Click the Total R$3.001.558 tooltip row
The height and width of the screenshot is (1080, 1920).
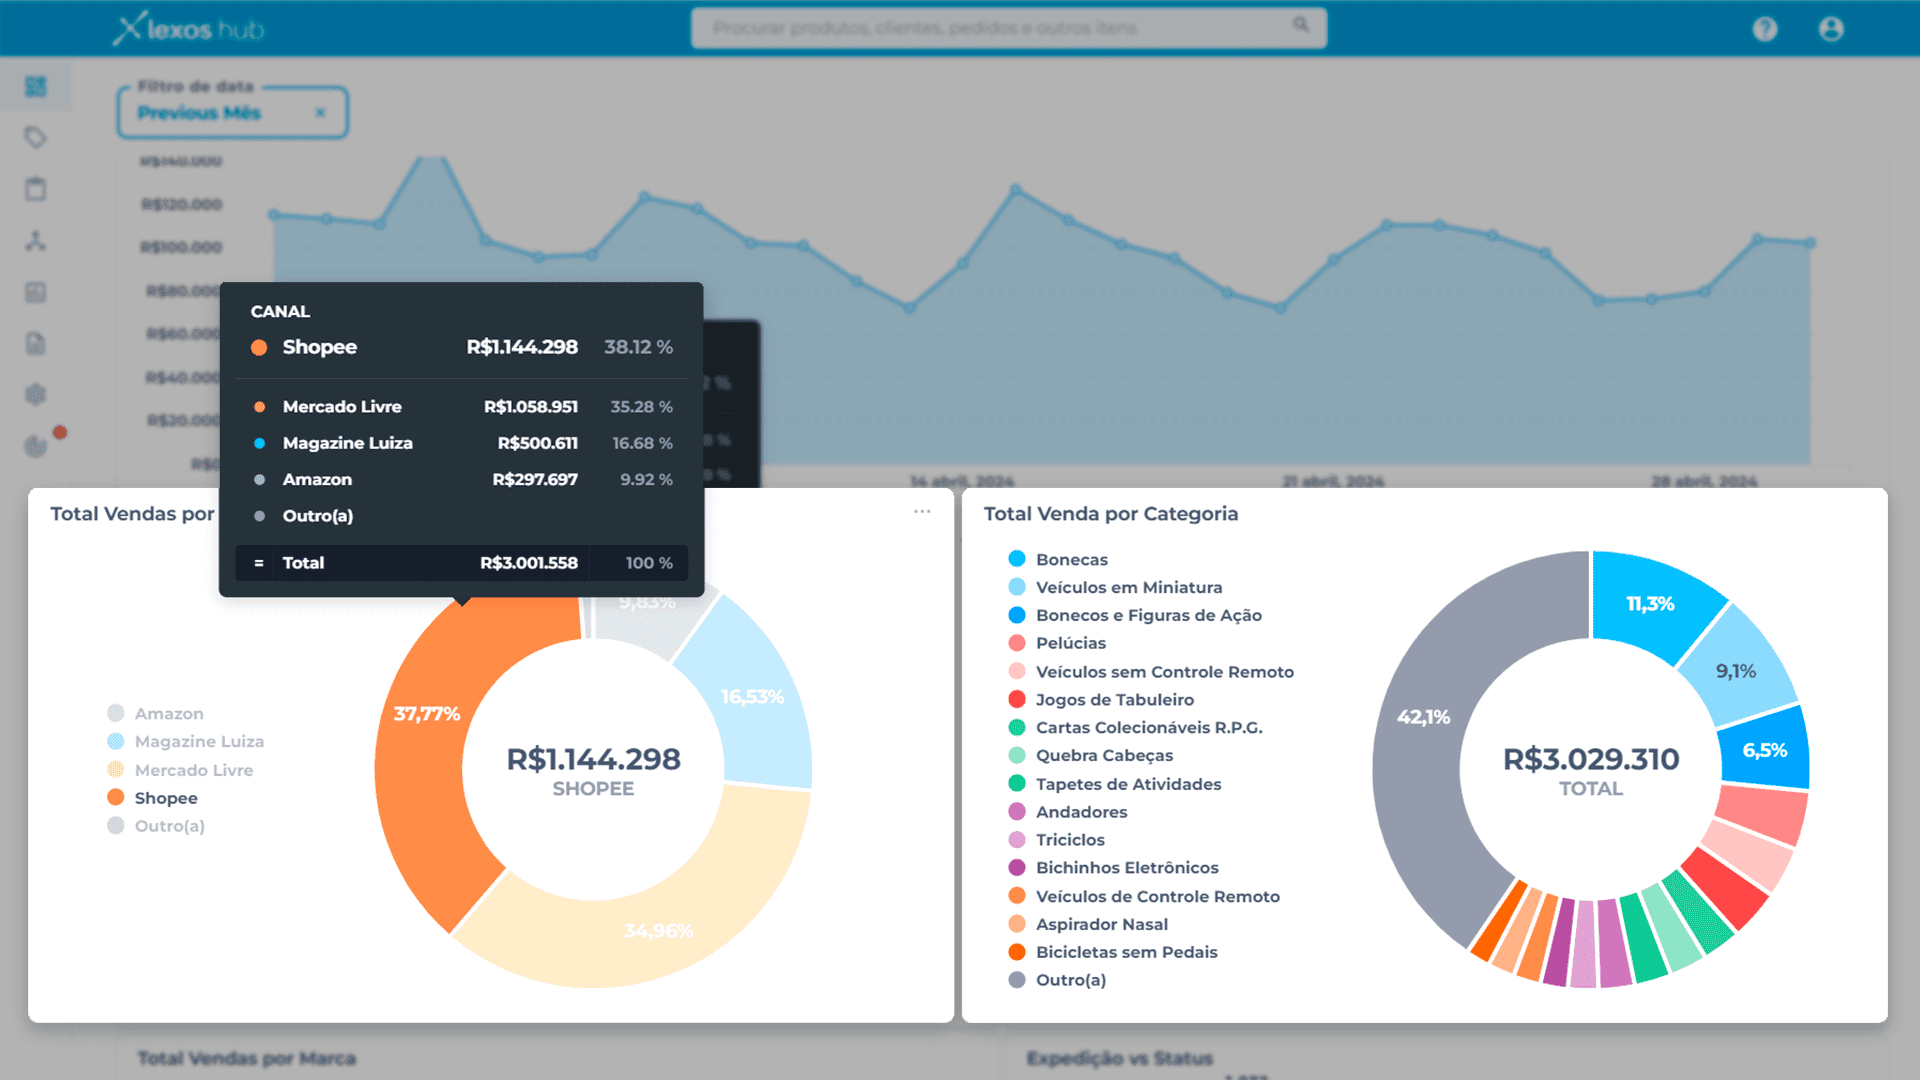coord(461,563)
